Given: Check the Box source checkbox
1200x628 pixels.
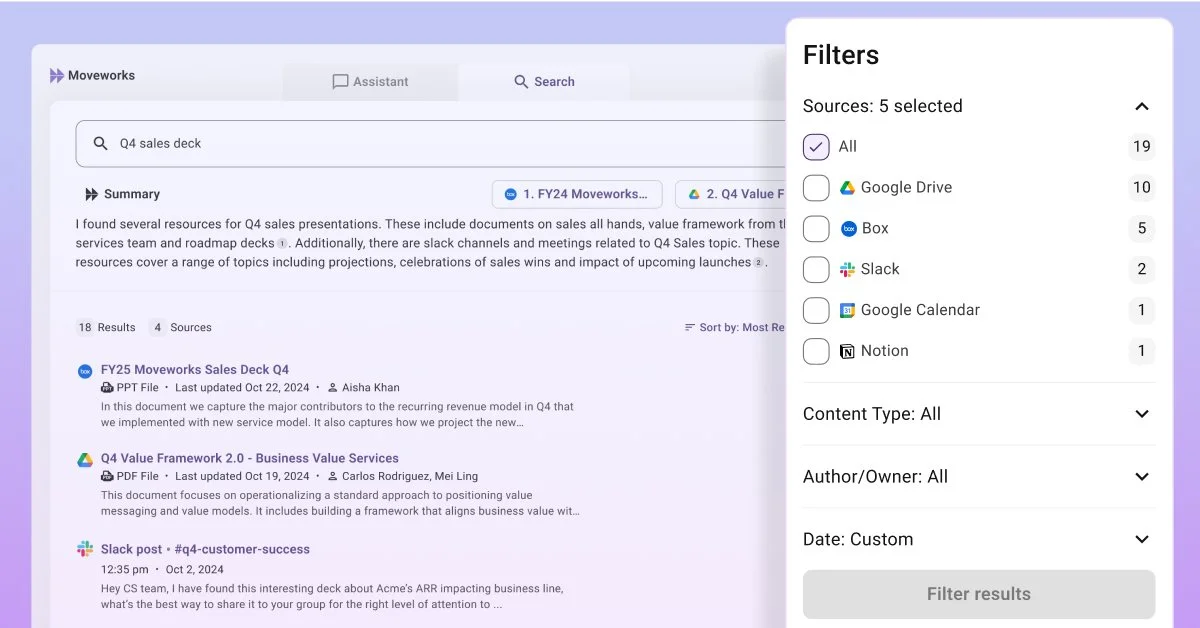Looking at the screenshot, I should tap(816, 229).
